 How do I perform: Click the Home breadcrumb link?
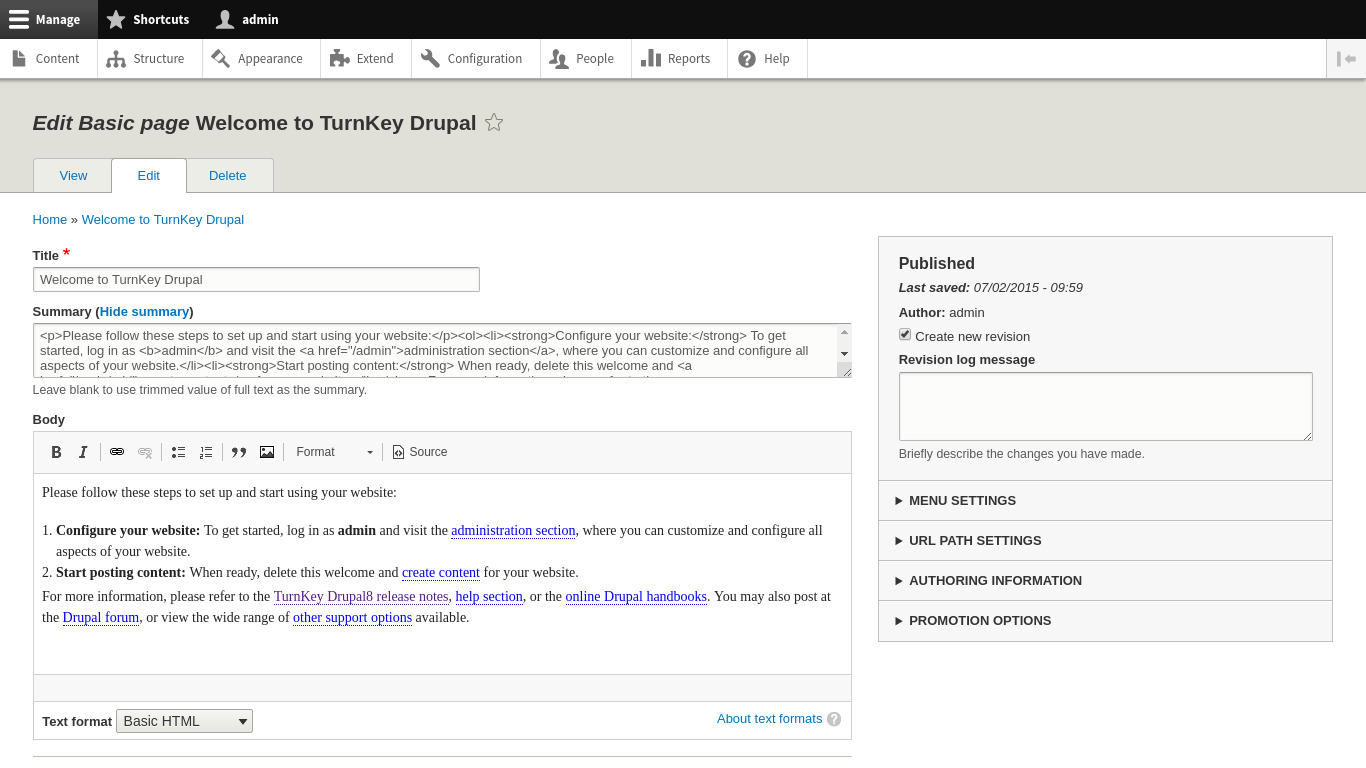coord(50,219)
